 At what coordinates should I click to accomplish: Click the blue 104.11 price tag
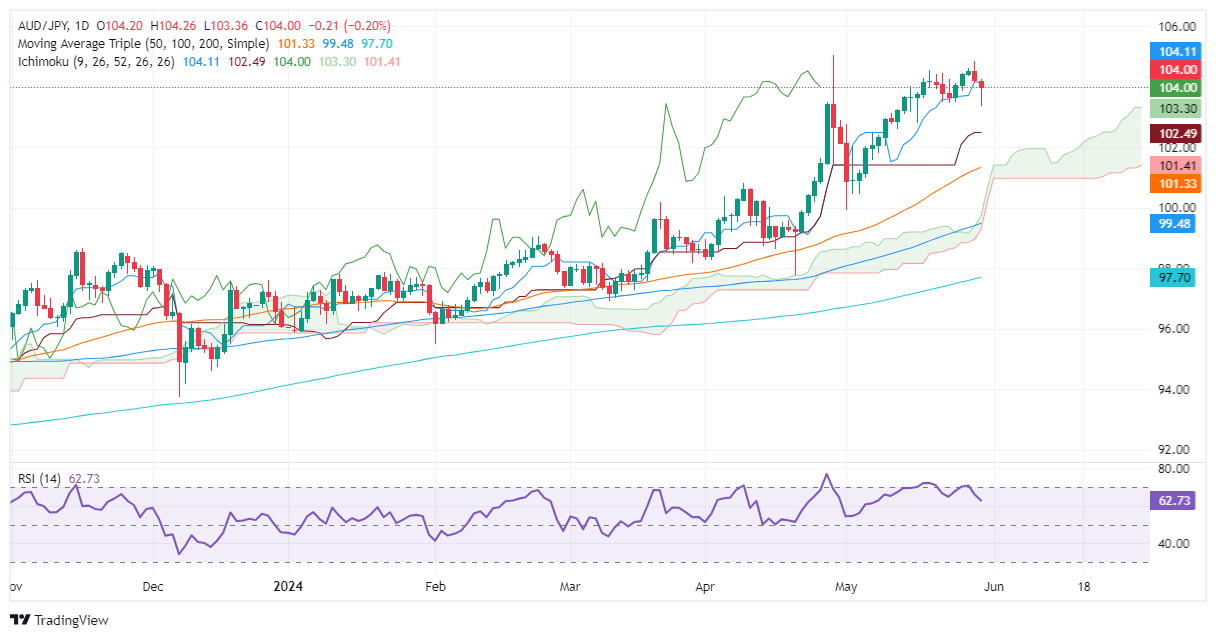point(1176,50)
